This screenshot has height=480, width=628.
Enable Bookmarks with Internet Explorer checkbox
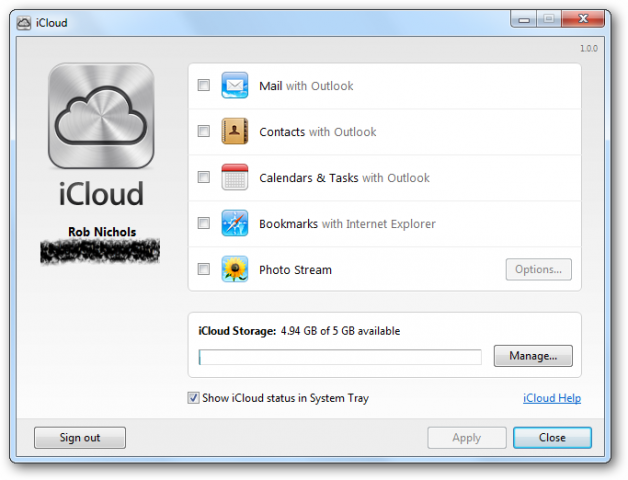pos(204,223)
